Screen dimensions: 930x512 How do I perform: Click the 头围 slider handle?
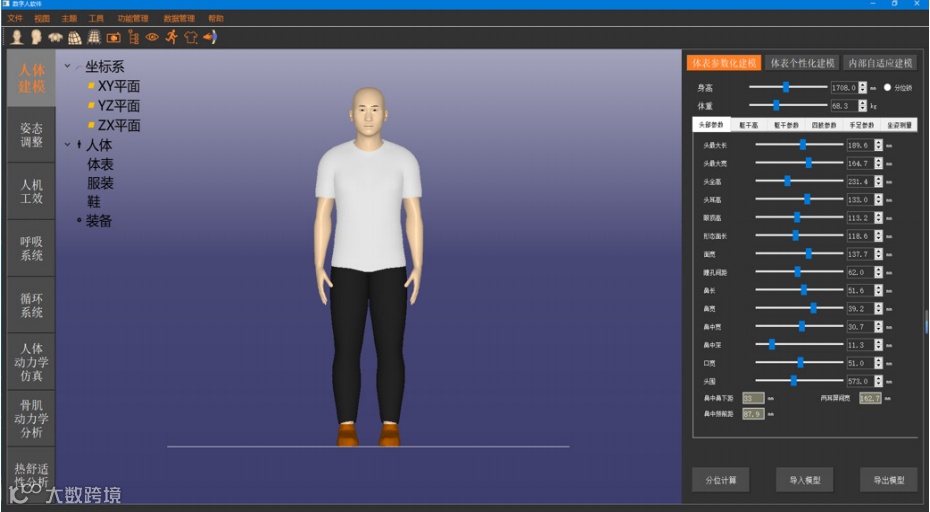(794, 381)
